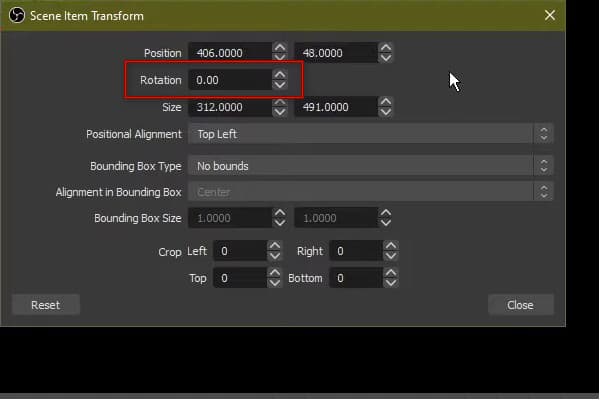Decrease Position Y value with down arrow
Viewport: 600px width, 400px height.
click(x=386, y=57)
